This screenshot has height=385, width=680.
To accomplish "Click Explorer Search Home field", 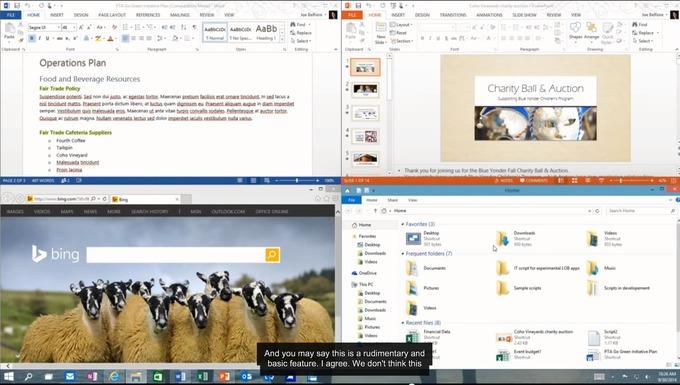I will (641, 211).
